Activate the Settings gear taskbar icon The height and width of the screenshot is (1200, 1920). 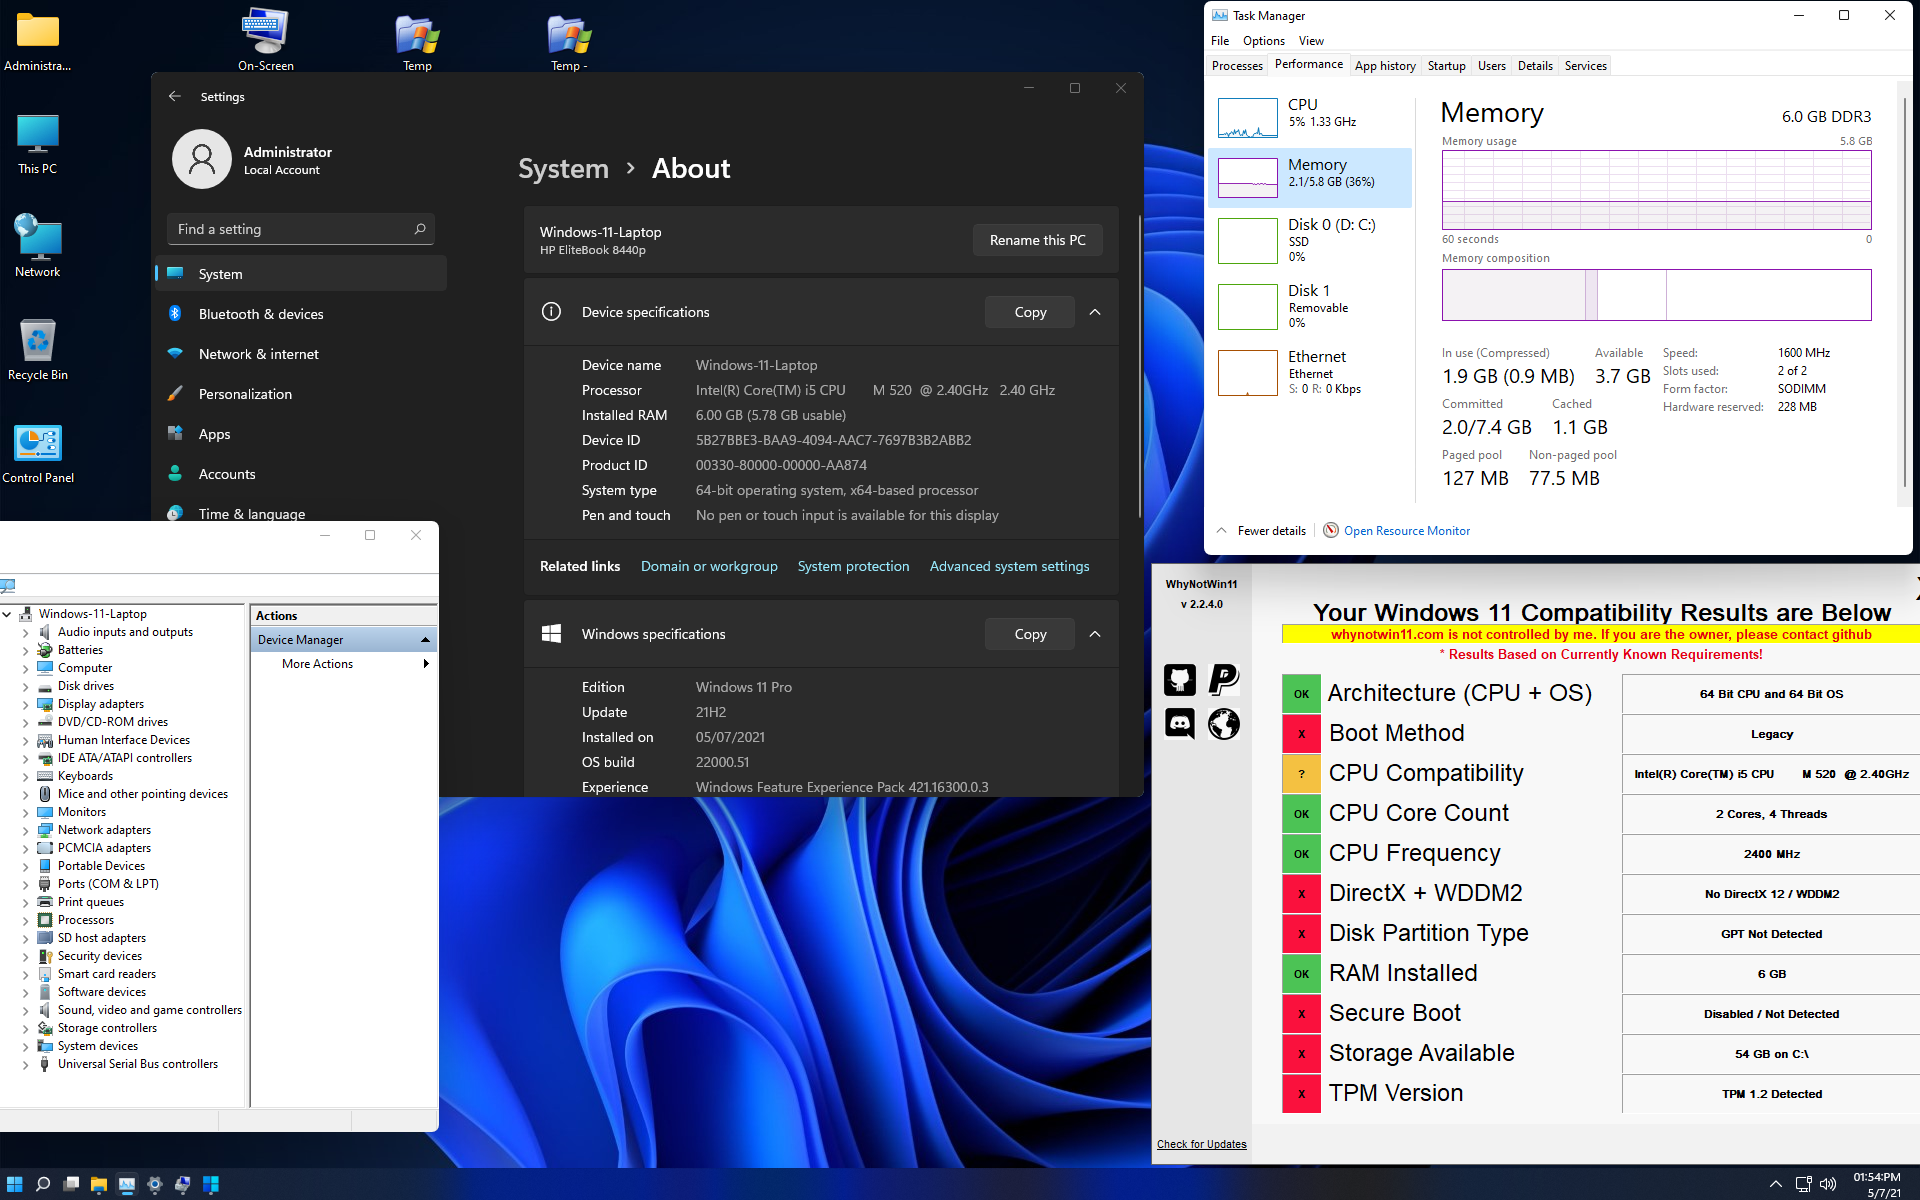[x=155, y=1184]
